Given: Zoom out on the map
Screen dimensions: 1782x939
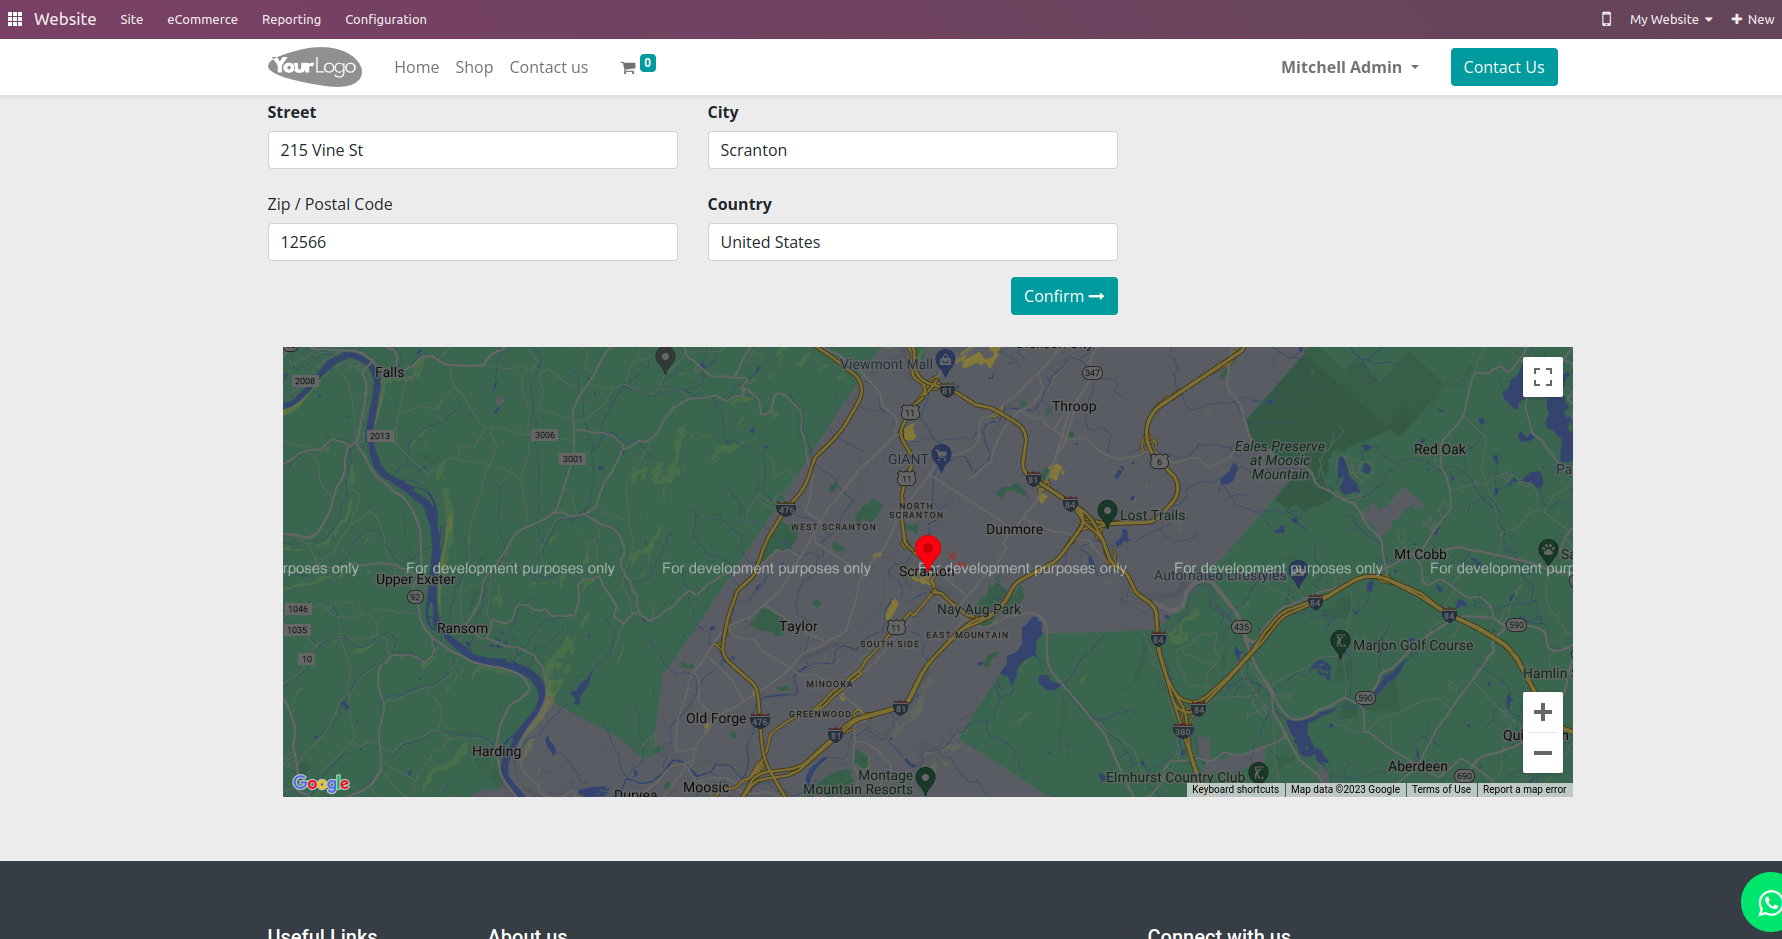Looking at the screenshot, I should pos(1542,753).
